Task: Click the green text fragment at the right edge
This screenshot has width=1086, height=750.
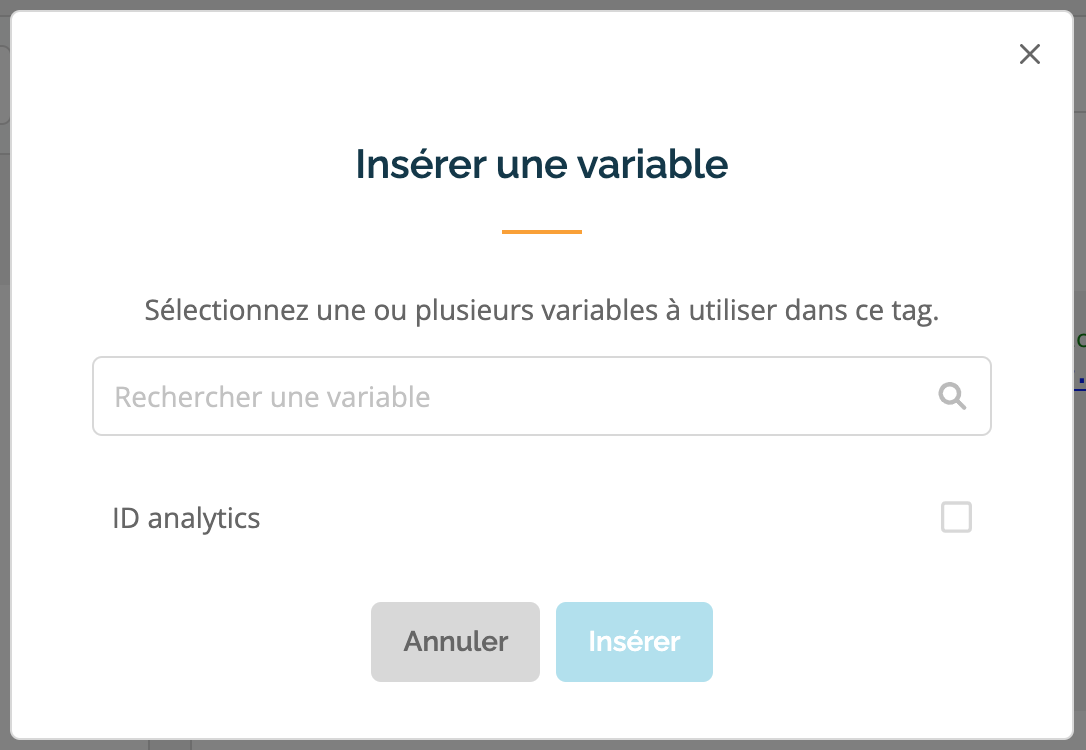Action: point(1081,340)
